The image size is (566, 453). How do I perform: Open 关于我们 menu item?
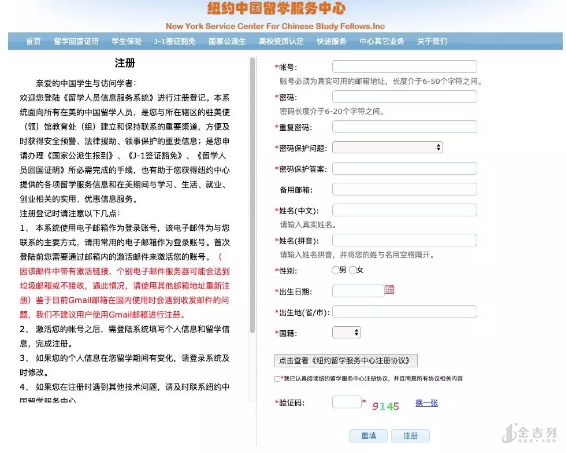[x=432, y=42]
